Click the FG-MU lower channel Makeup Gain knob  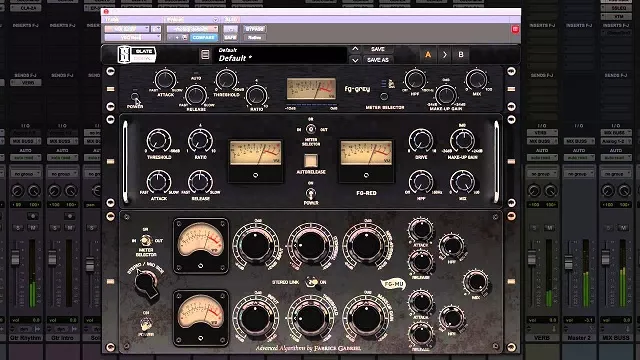coord(366,318)
